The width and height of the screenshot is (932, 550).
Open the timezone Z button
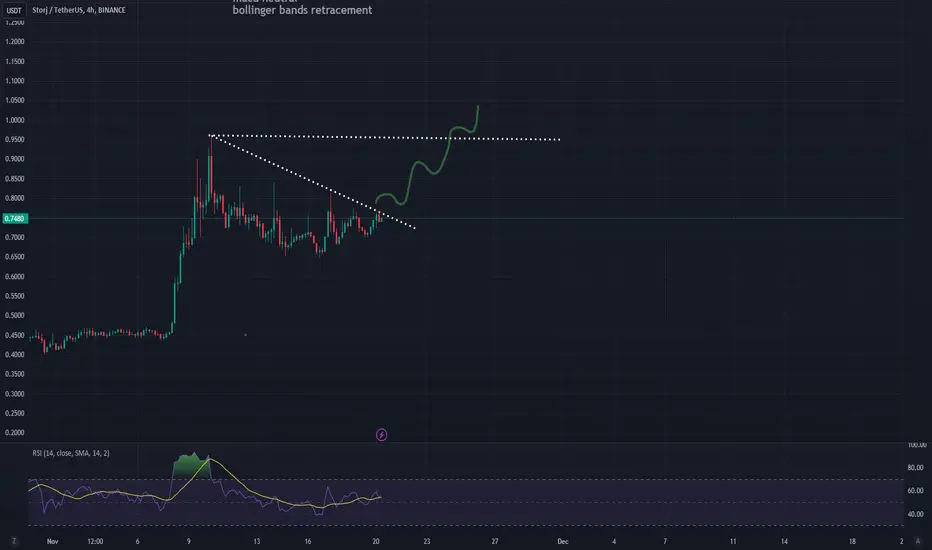tap(14, 541)
